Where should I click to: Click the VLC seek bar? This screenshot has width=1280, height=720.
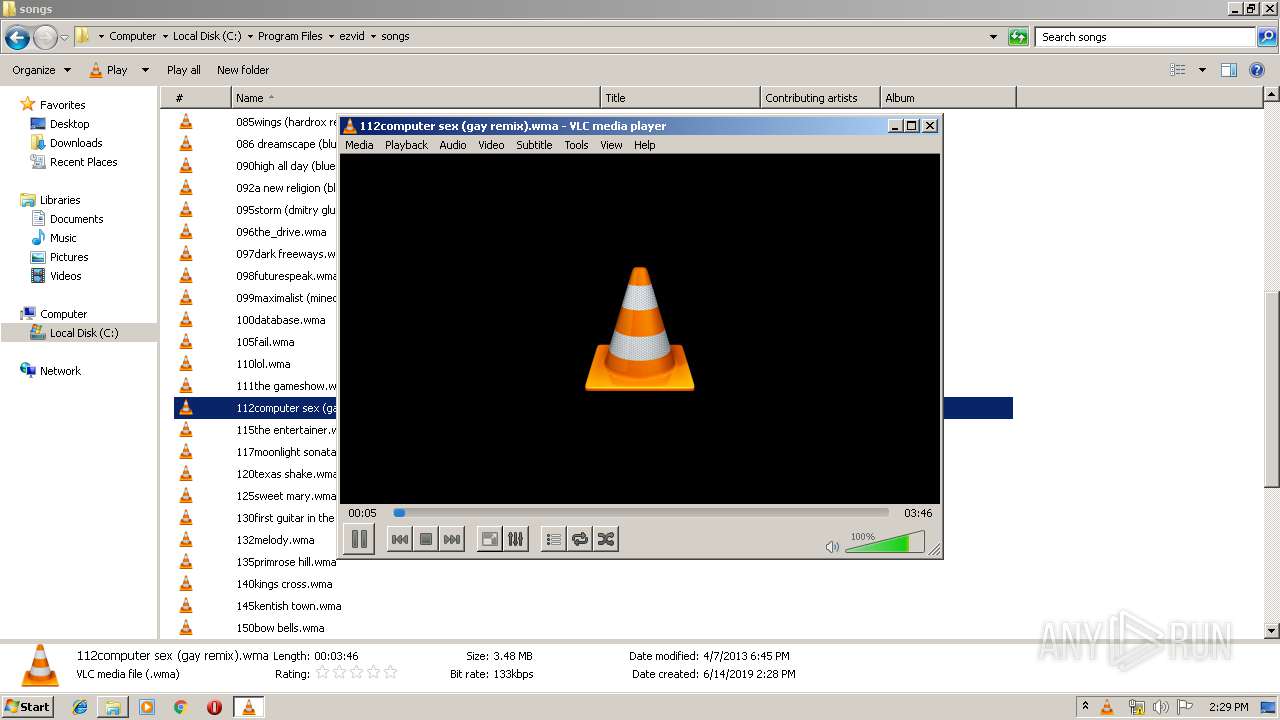coord(640,513)
